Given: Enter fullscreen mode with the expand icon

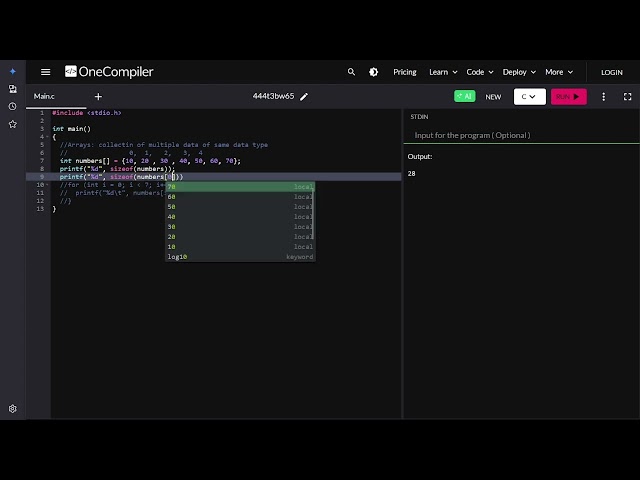Looking at the screenshot, I should (x=627, y=97).
